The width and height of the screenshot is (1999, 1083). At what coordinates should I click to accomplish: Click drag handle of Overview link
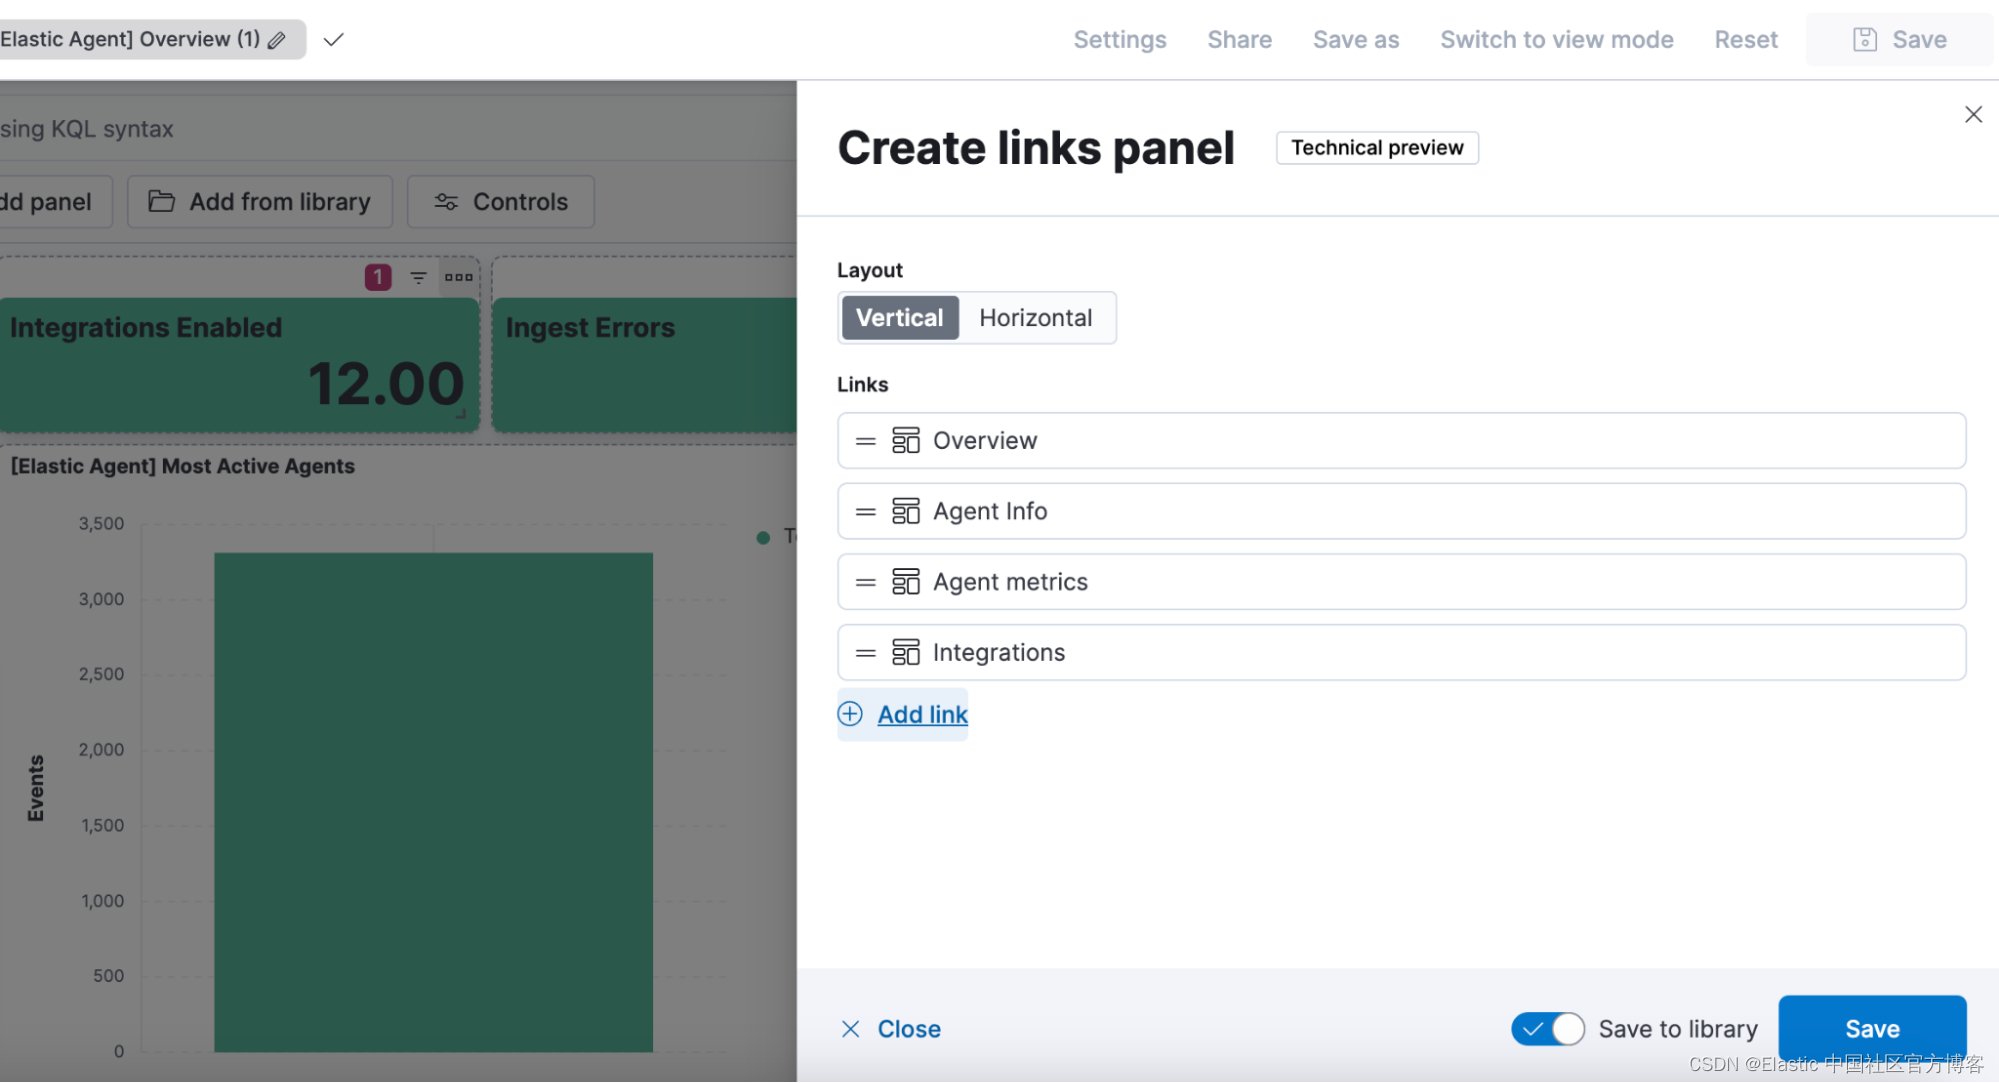[866, 441]
